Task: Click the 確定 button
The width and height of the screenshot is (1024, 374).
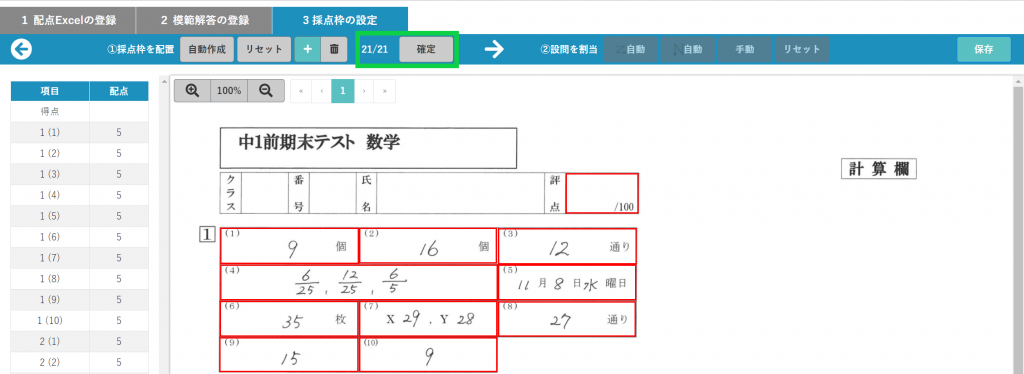Action: pos(426,50)
